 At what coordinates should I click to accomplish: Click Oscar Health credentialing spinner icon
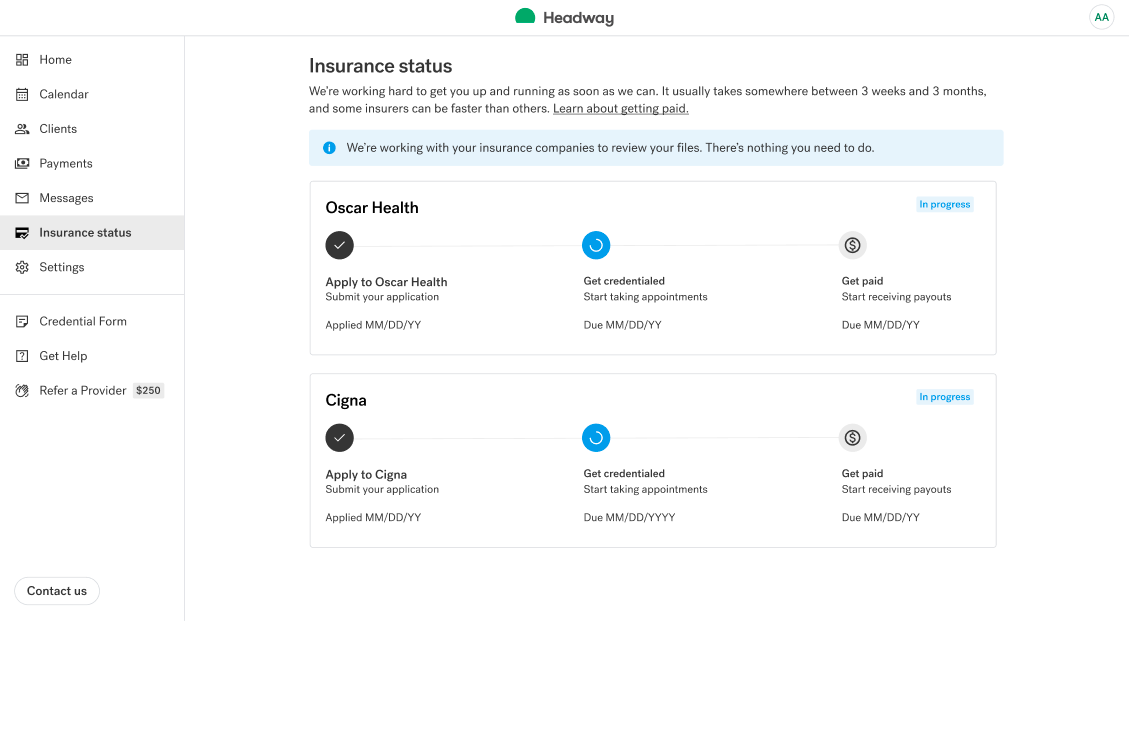596,246
